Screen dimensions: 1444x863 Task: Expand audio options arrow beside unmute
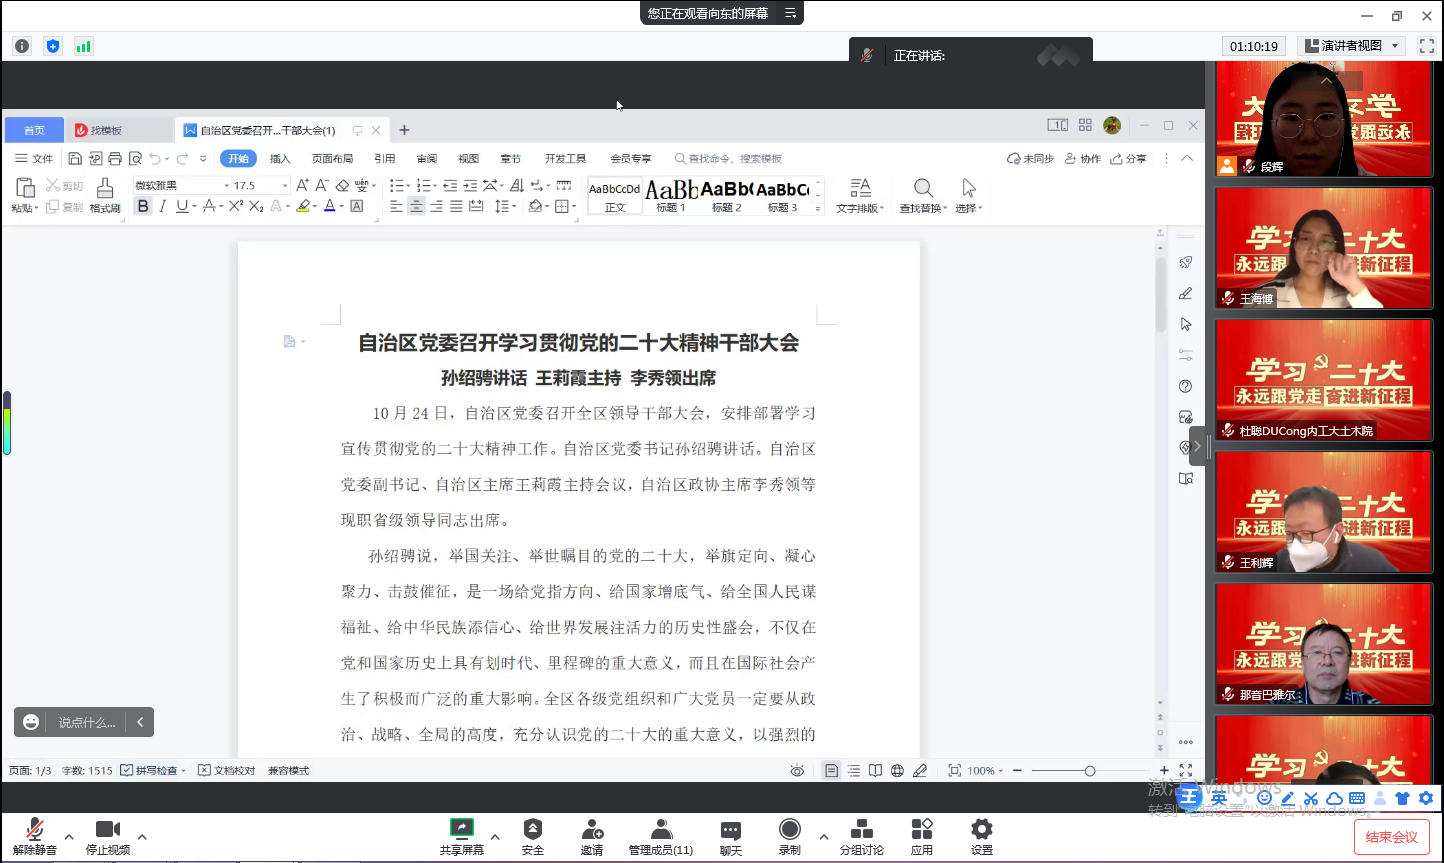[x=69, y=836]
